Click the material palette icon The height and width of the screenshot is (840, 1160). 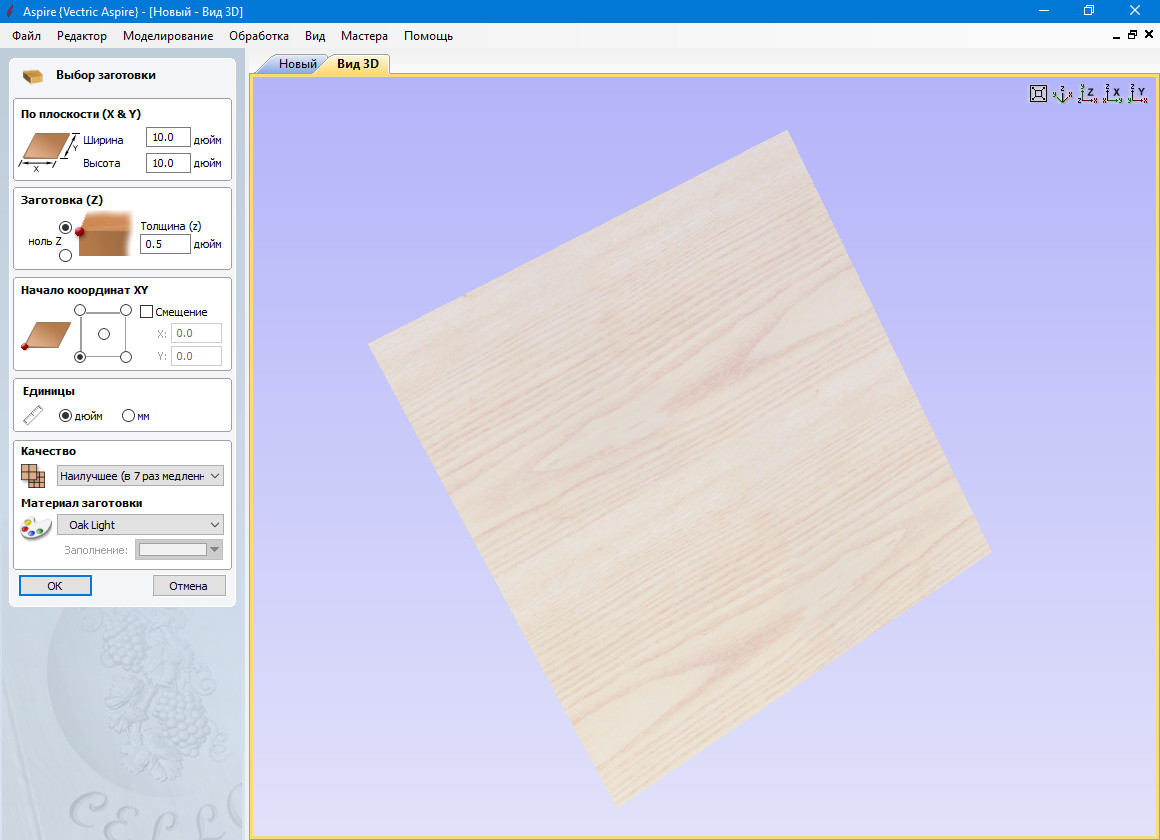(x=35, y=527)
